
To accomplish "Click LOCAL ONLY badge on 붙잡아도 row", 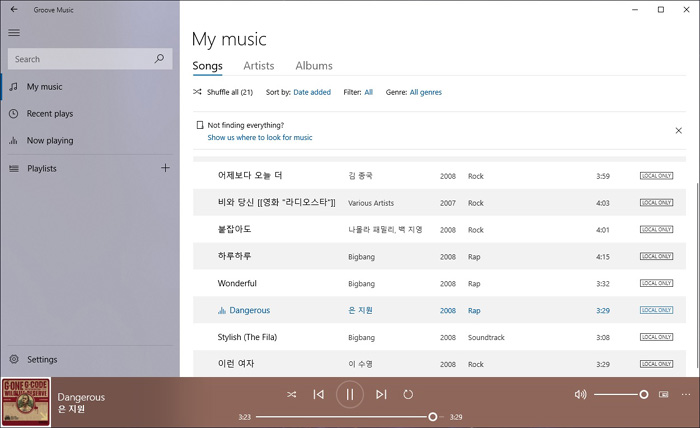I will tap(656, 229).
